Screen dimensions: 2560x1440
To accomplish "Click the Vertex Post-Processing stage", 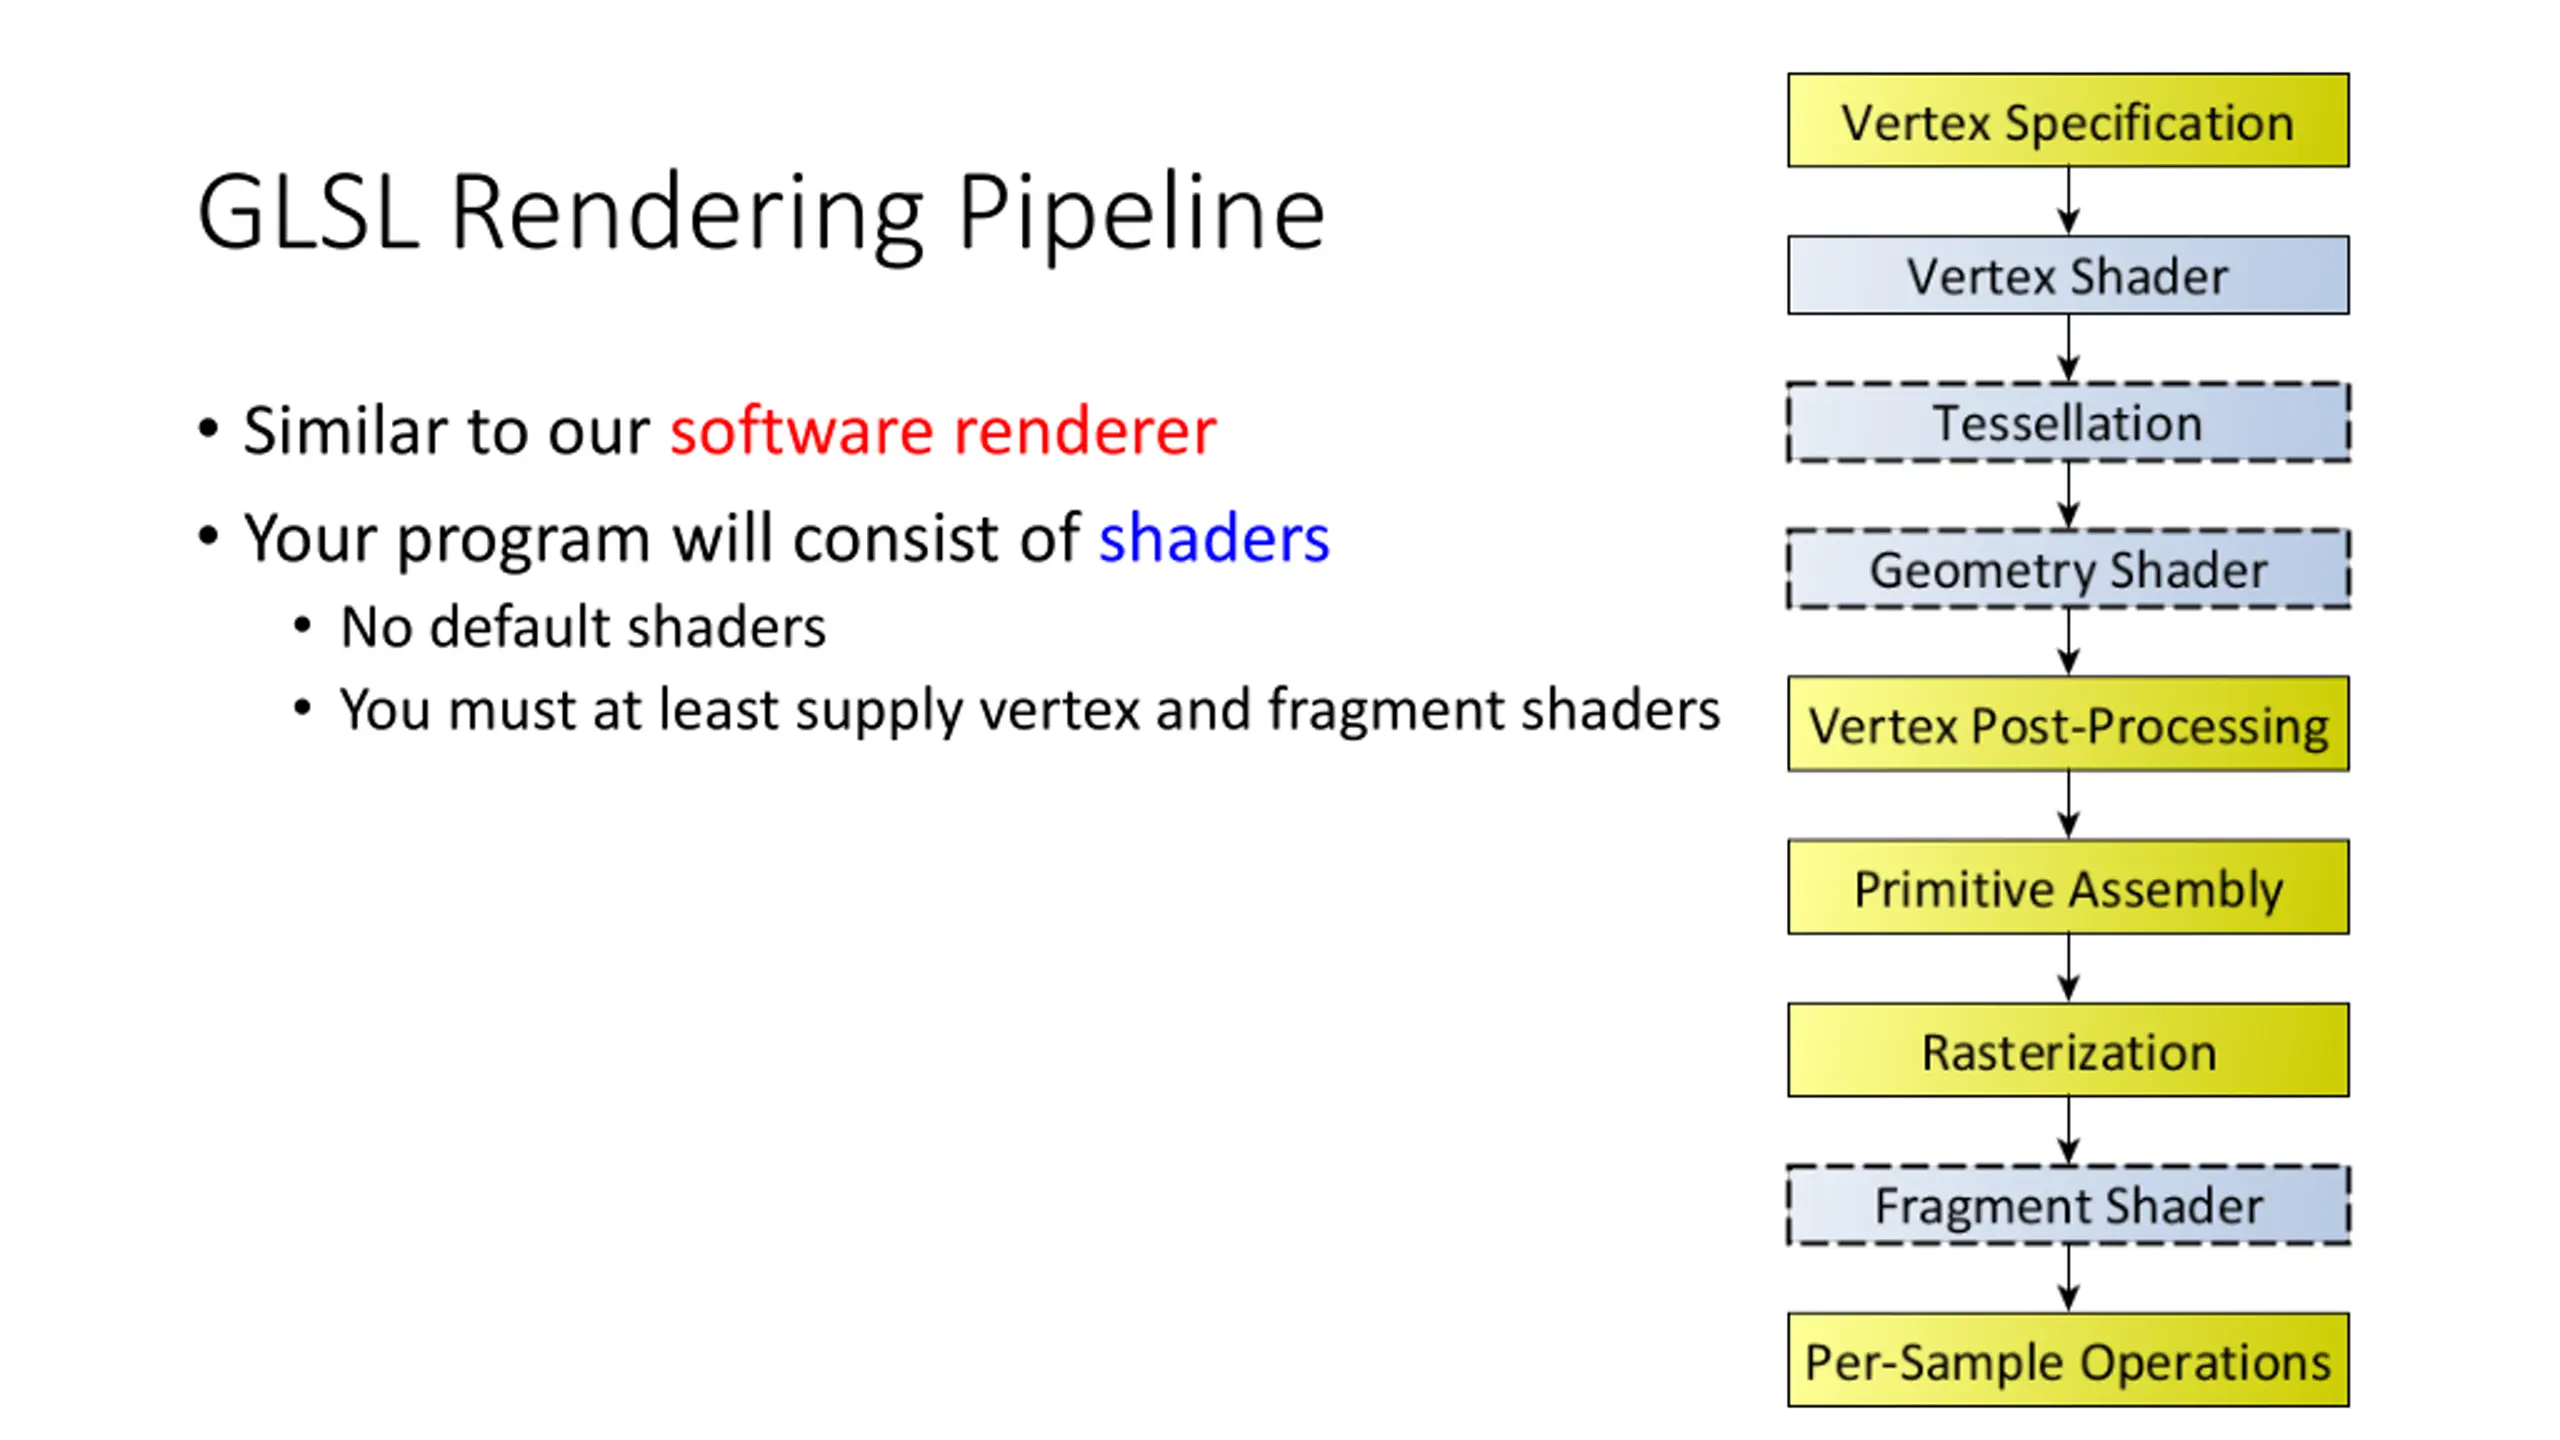I will pyautogui.click(x=2067, y=724).
